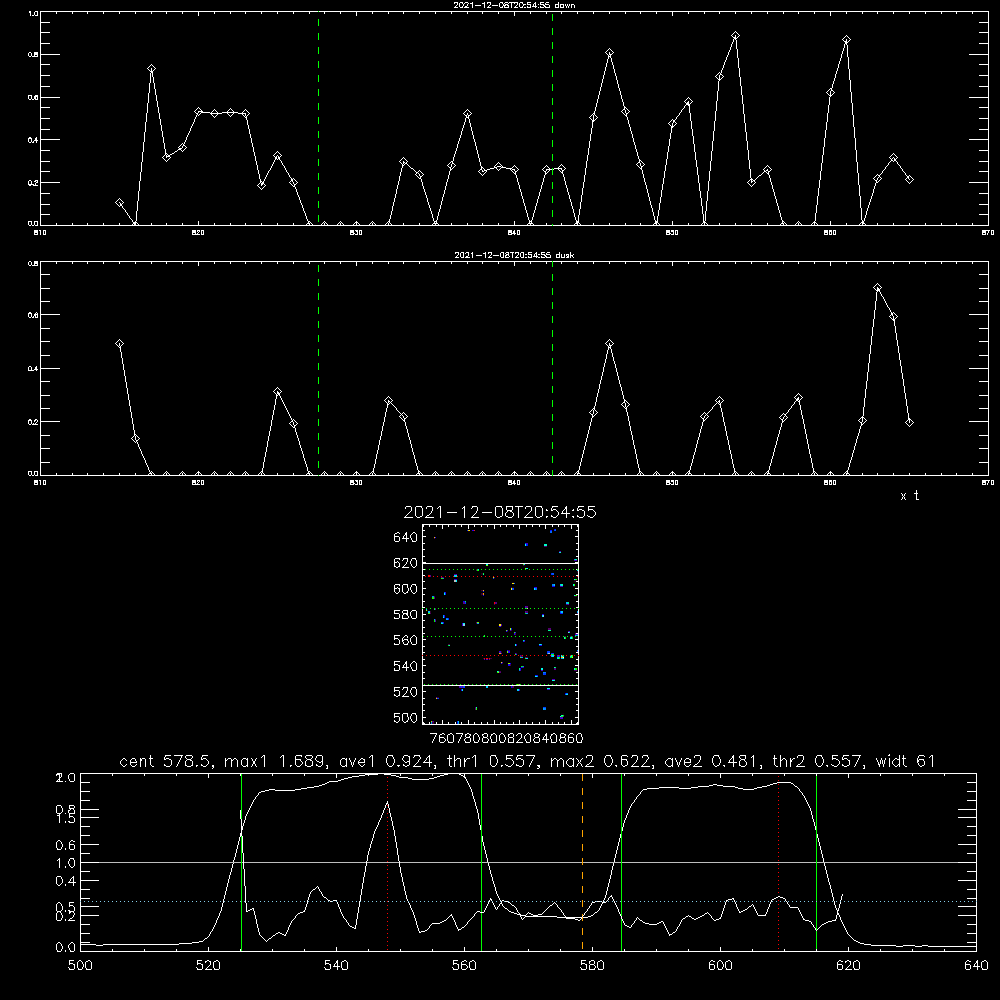Click the bottom plot x-axis label 580

click(x=592, y=966)
